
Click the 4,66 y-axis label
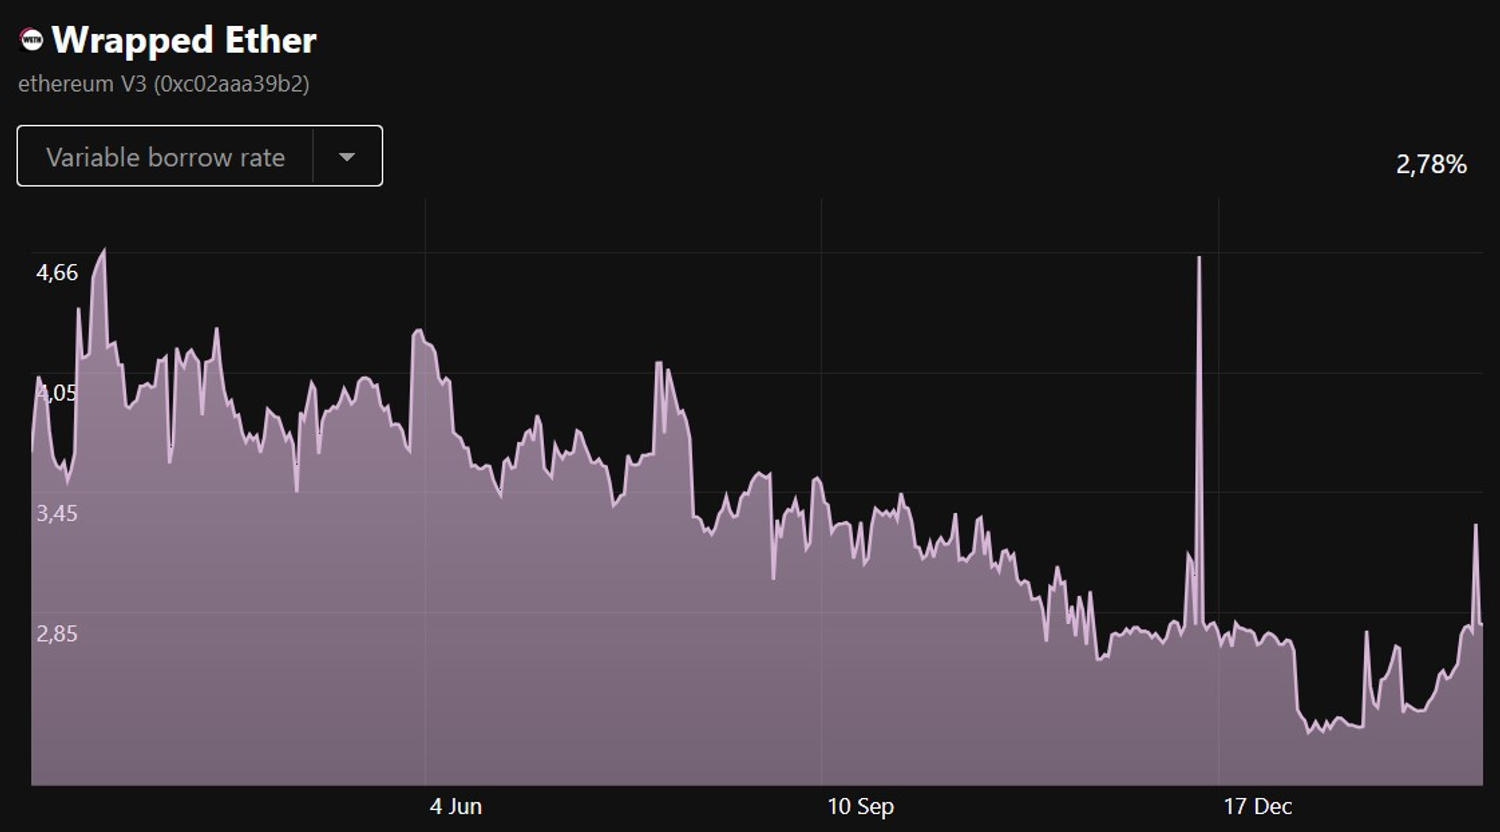pos(57,273)
